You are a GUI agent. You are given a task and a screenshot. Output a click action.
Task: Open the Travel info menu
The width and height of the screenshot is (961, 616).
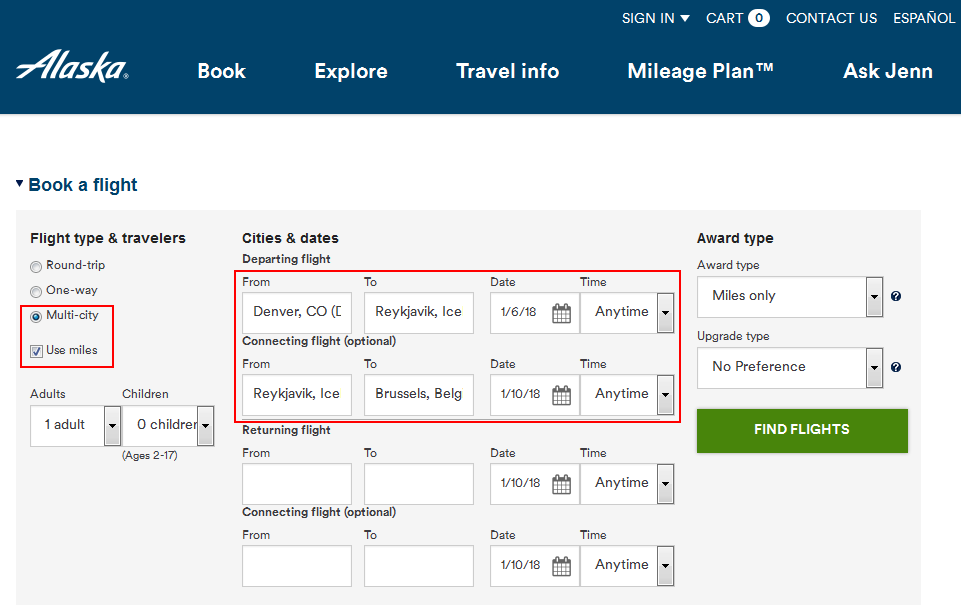point(507,71)
